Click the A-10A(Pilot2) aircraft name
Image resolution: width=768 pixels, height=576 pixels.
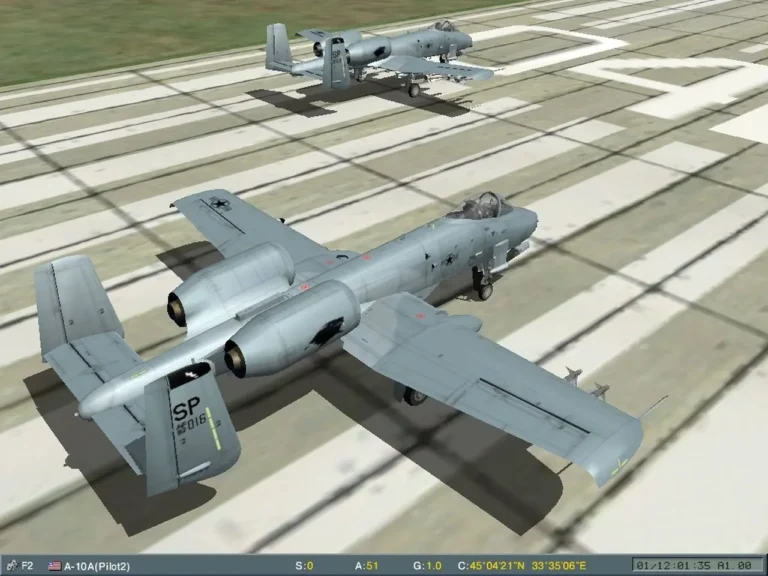[97, 567]
